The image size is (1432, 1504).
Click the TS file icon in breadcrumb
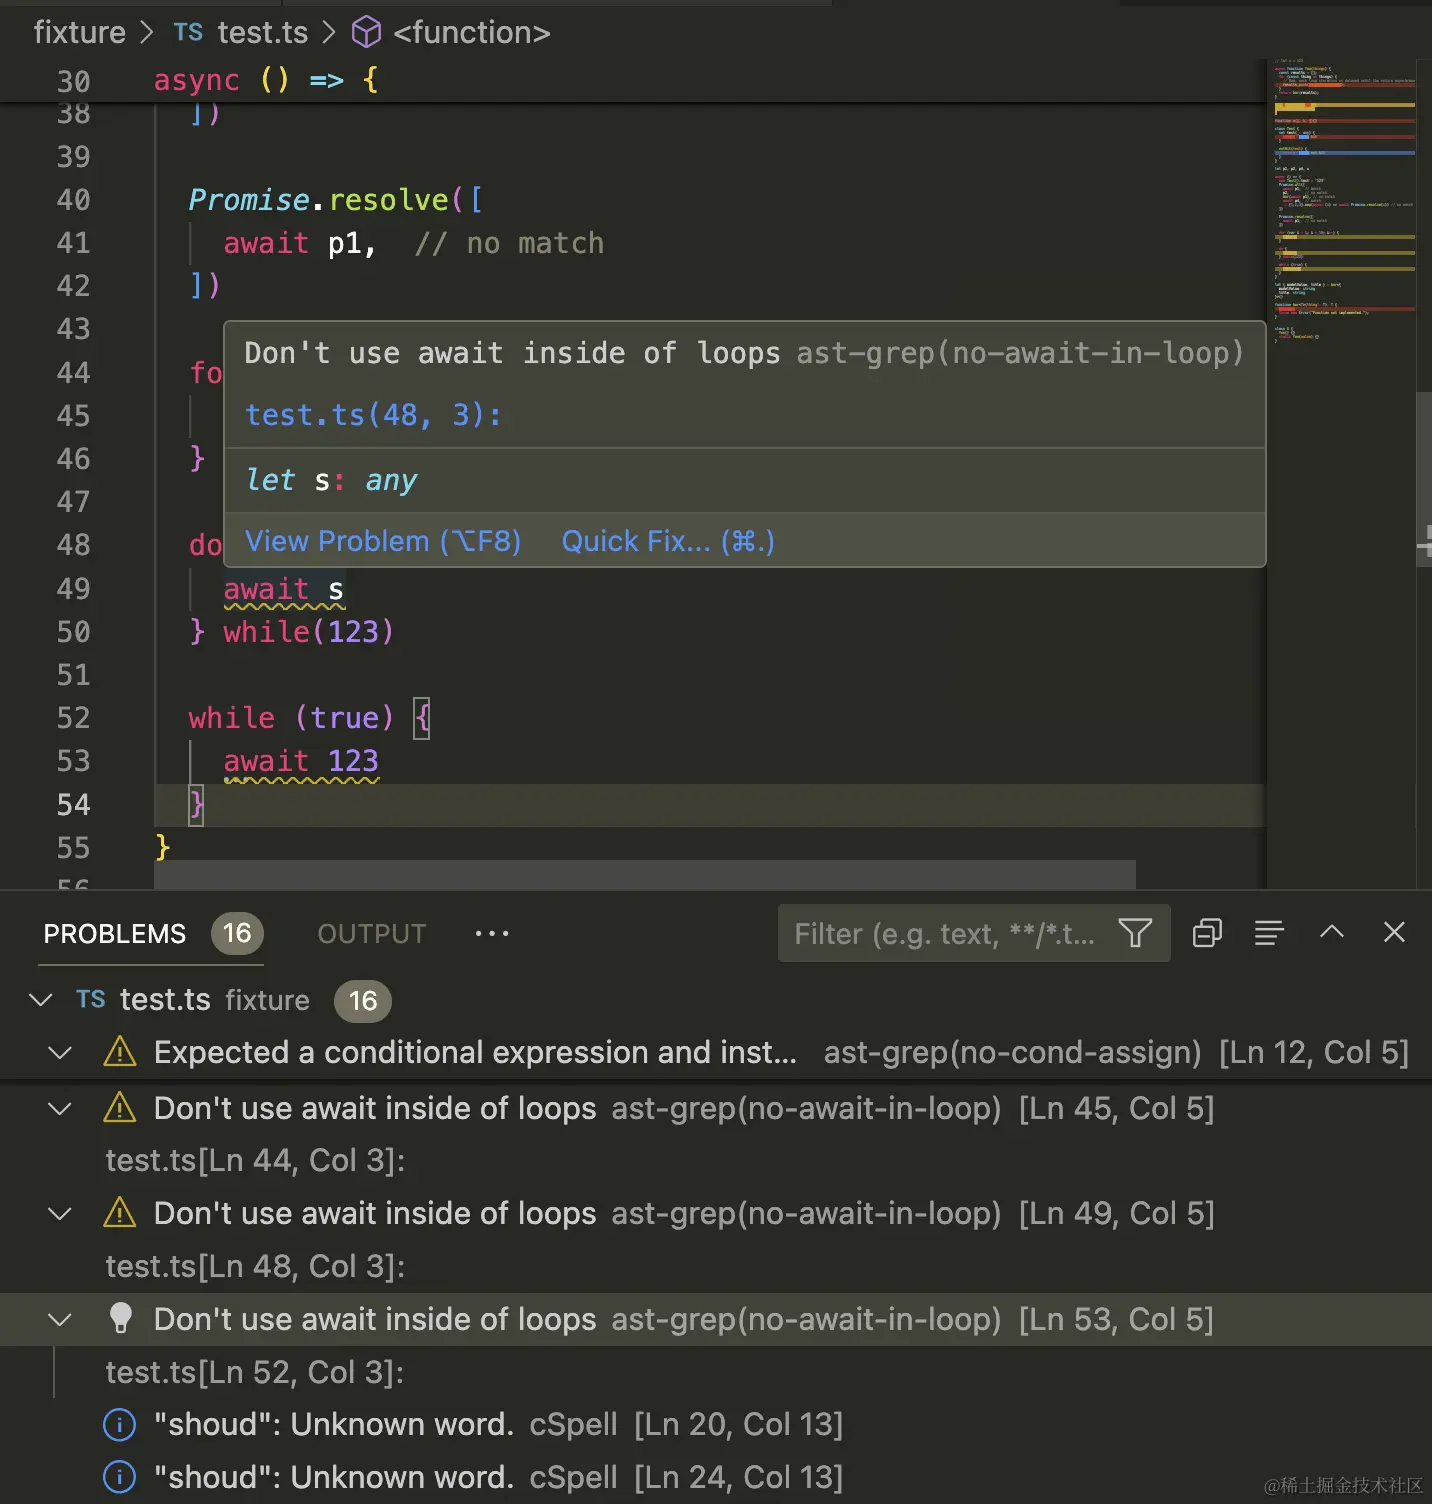tap(188, 32)
